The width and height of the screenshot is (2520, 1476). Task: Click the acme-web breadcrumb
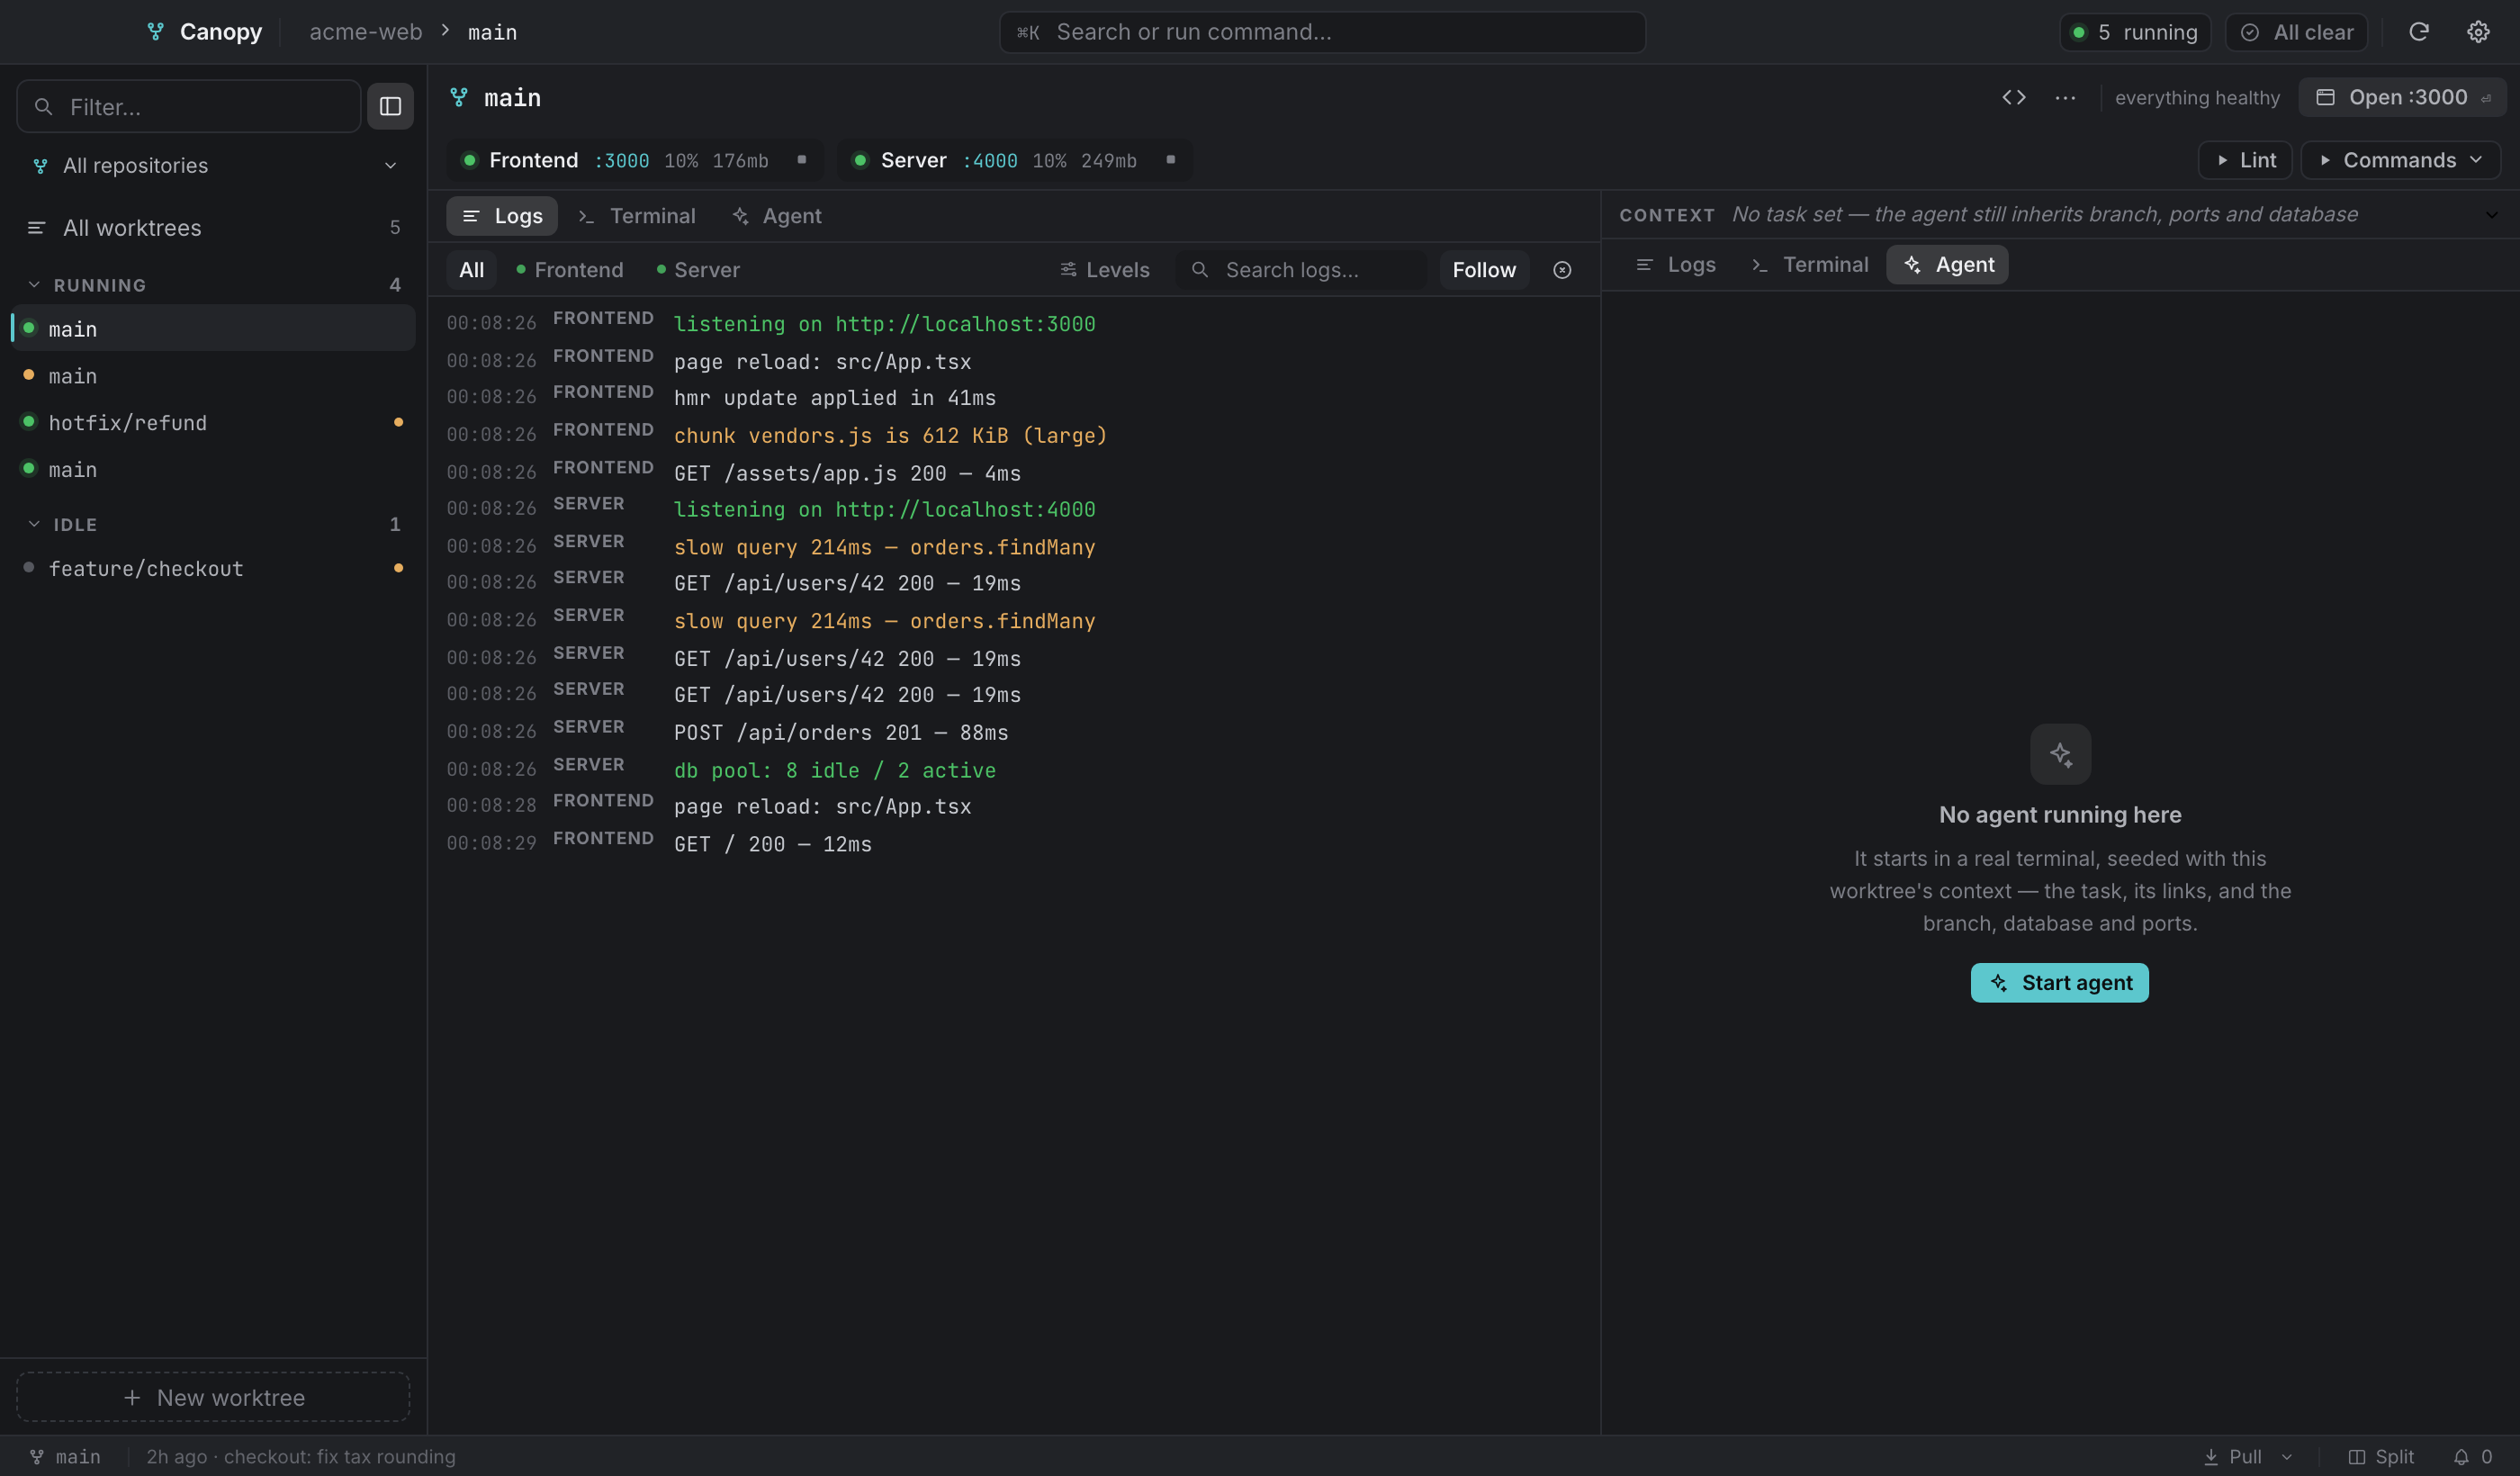coord(366,32)
